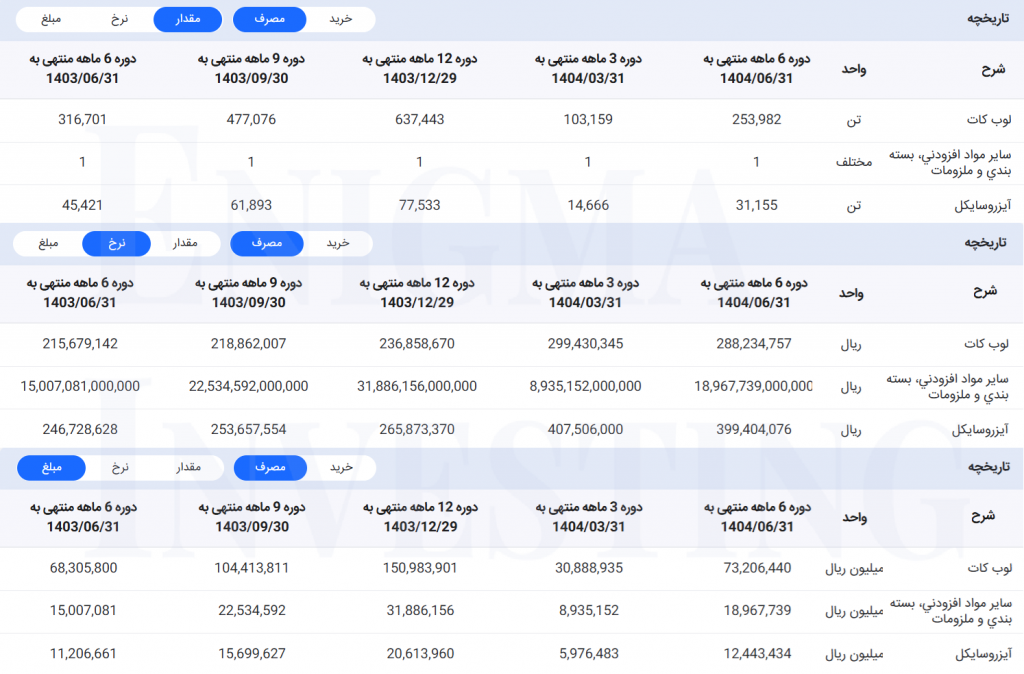Click واحد column header in bottom table
Viewport: 1024px width, 674px height.
coord(854,517)
